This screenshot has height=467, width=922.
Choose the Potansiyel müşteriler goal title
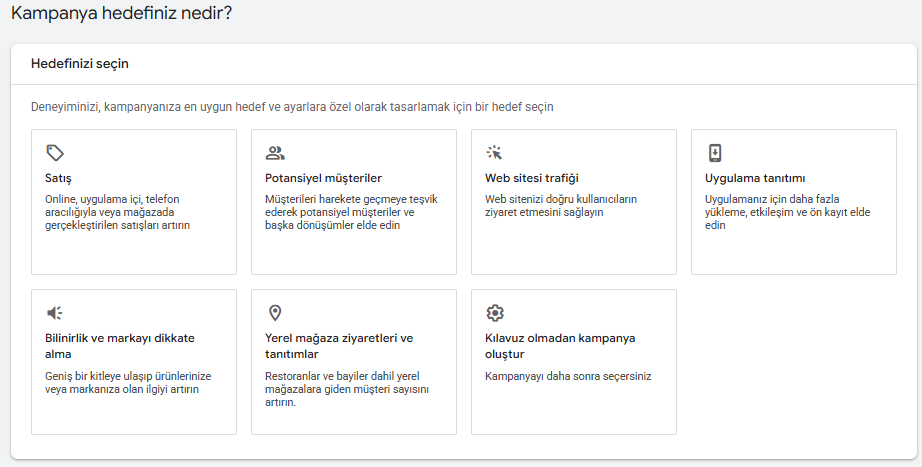pyautogui.click(x=316, y=178)
